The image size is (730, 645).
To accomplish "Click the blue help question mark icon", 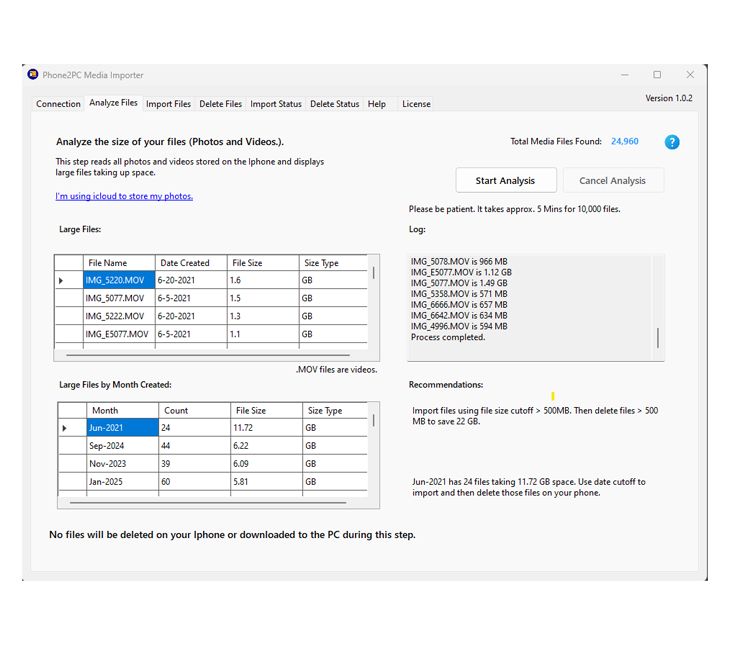I will click(x=672, y=142).
